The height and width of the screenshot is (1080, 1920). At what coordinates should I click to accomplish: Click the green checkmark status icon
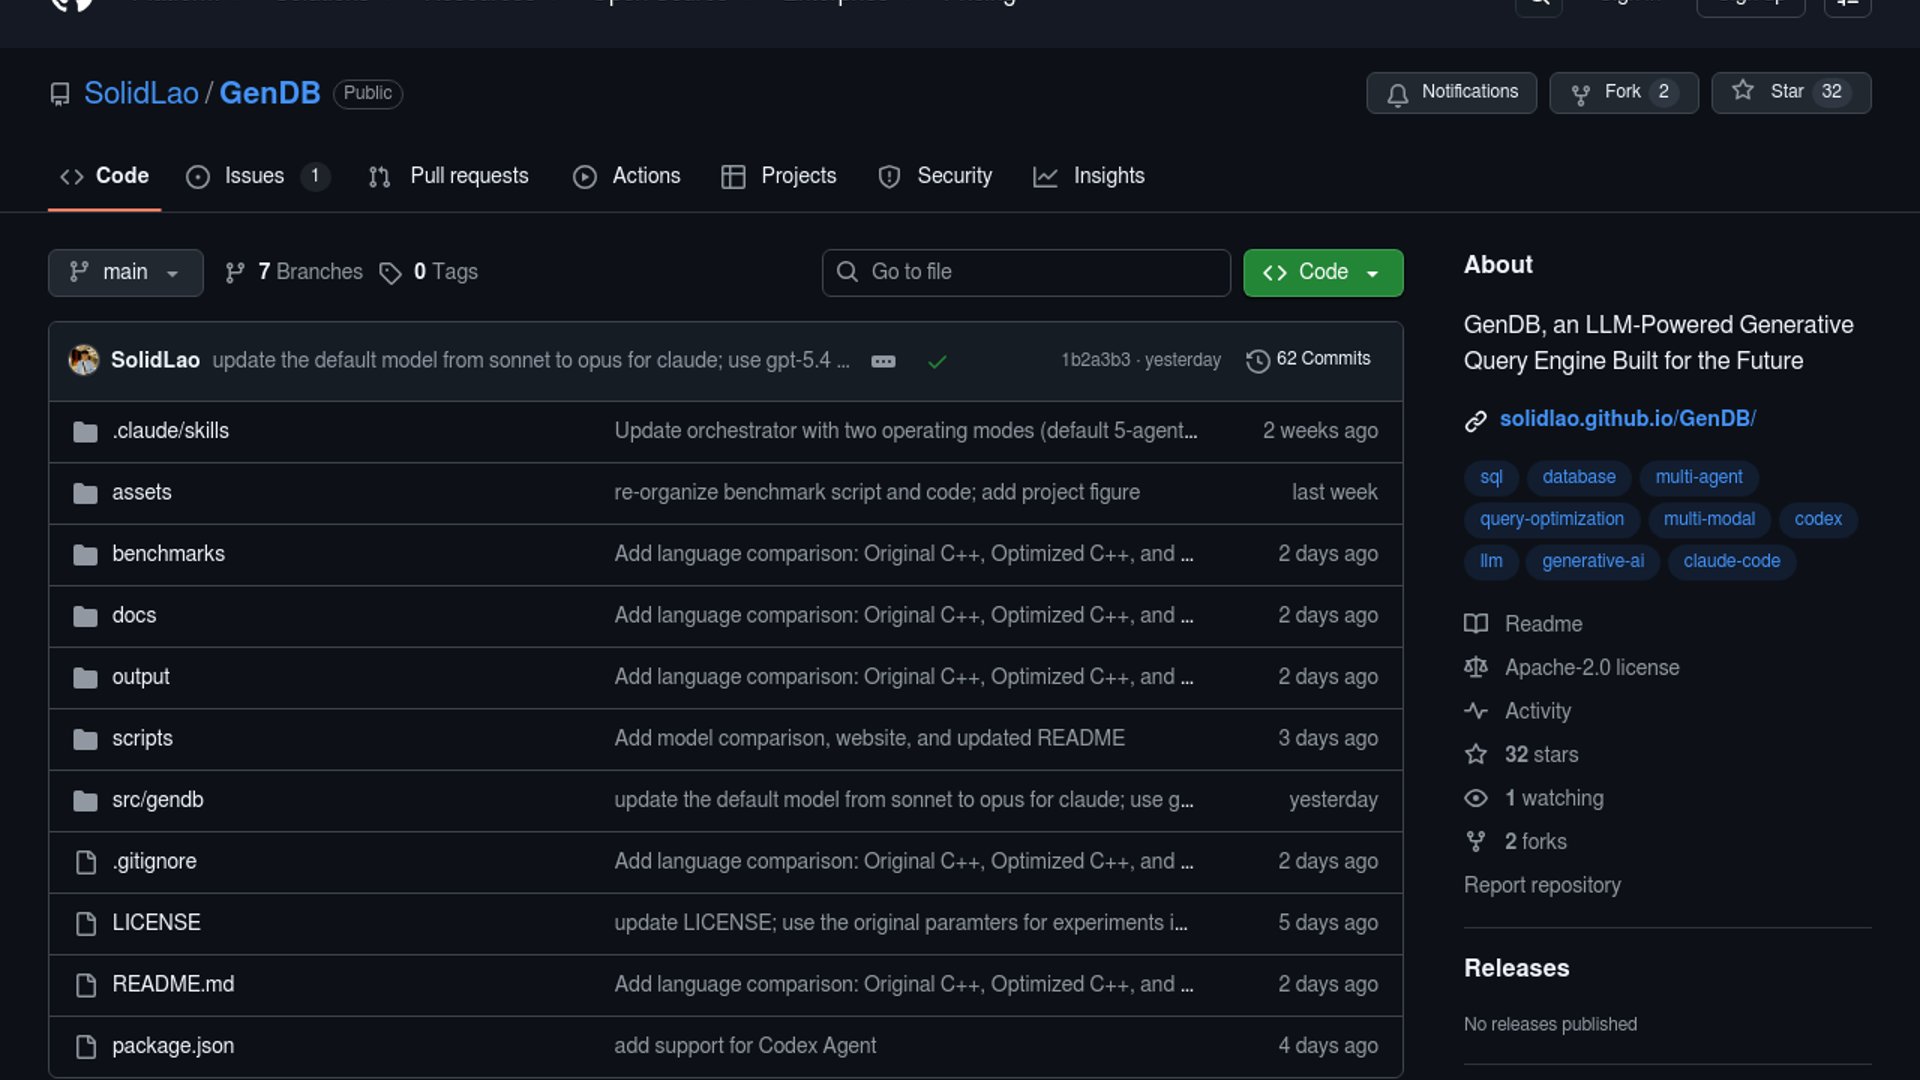point(937,361)
